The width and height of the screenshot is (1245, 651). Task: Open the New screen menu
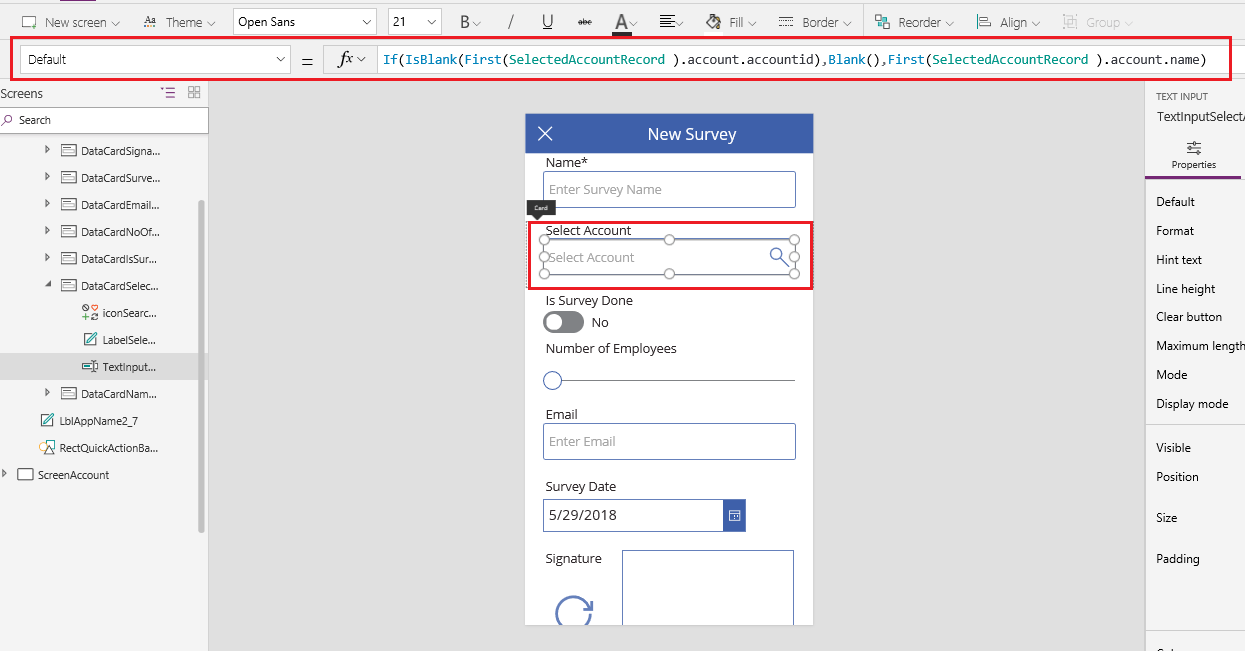coord(69,20)
